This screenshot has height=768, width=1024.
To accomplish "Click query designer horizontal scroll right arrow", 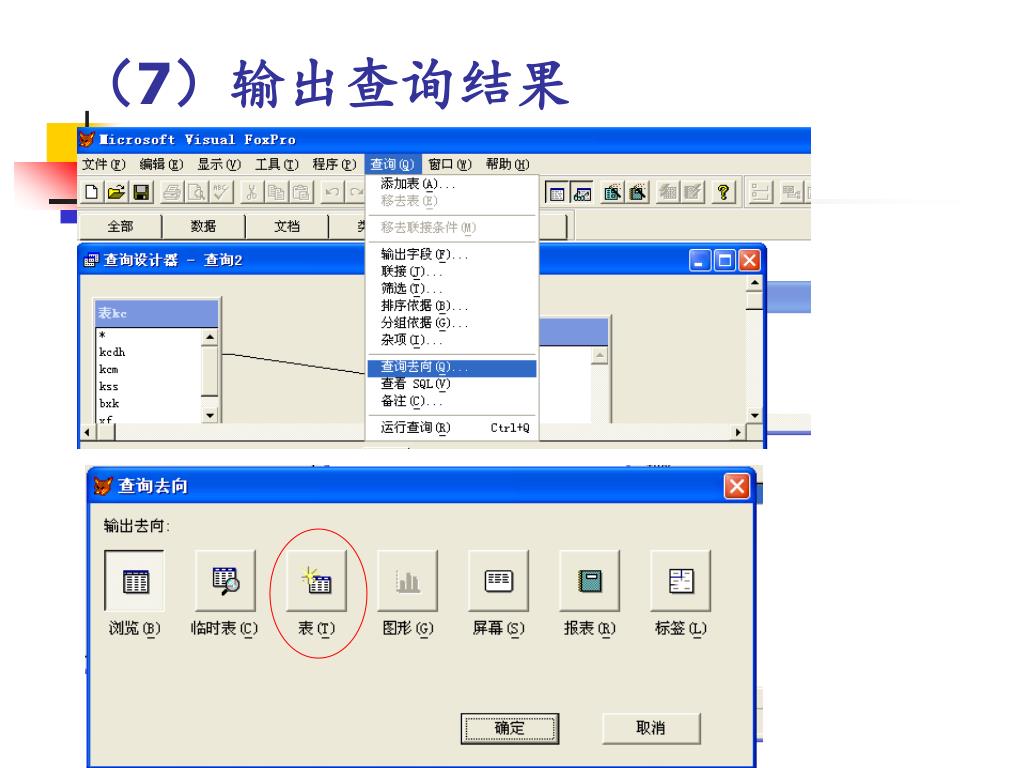I will (x=738, y=432).
